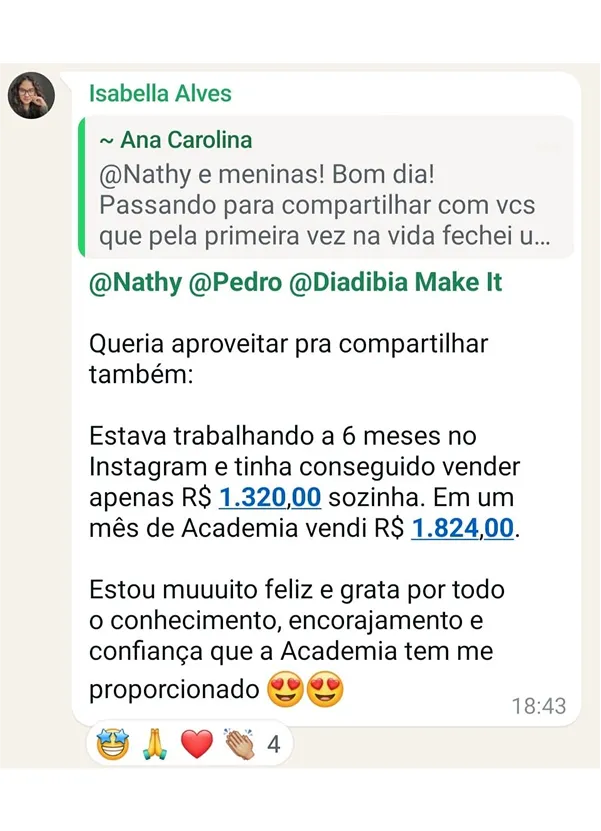Open the bold green @Nathy mention
This screenshot has height=831, width=601.
tap(134, 283)
